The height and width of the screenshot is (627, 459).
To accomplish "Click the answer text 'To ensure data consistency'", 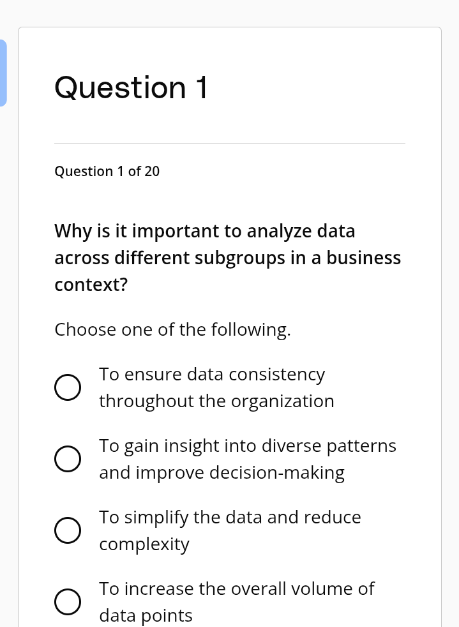I will (x=212, y=375).
